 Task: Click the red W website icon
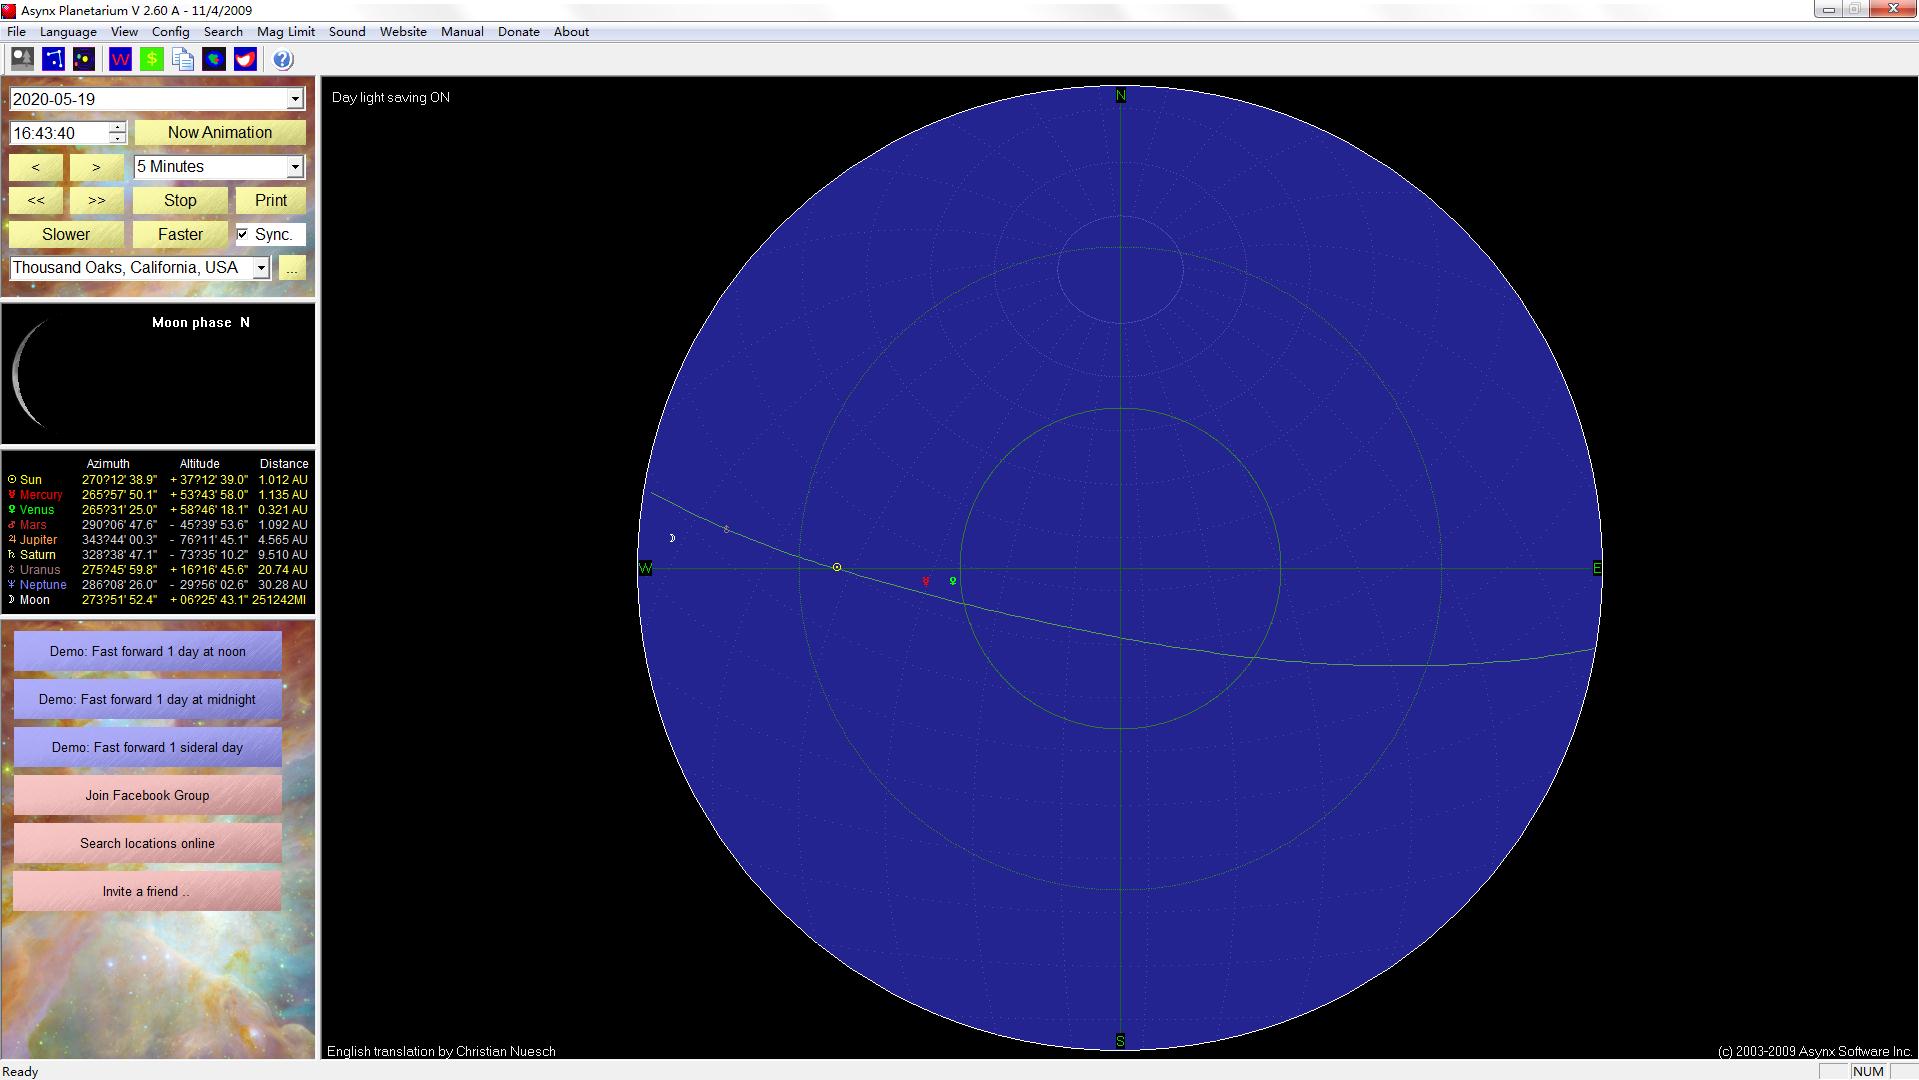pos(120,59)
